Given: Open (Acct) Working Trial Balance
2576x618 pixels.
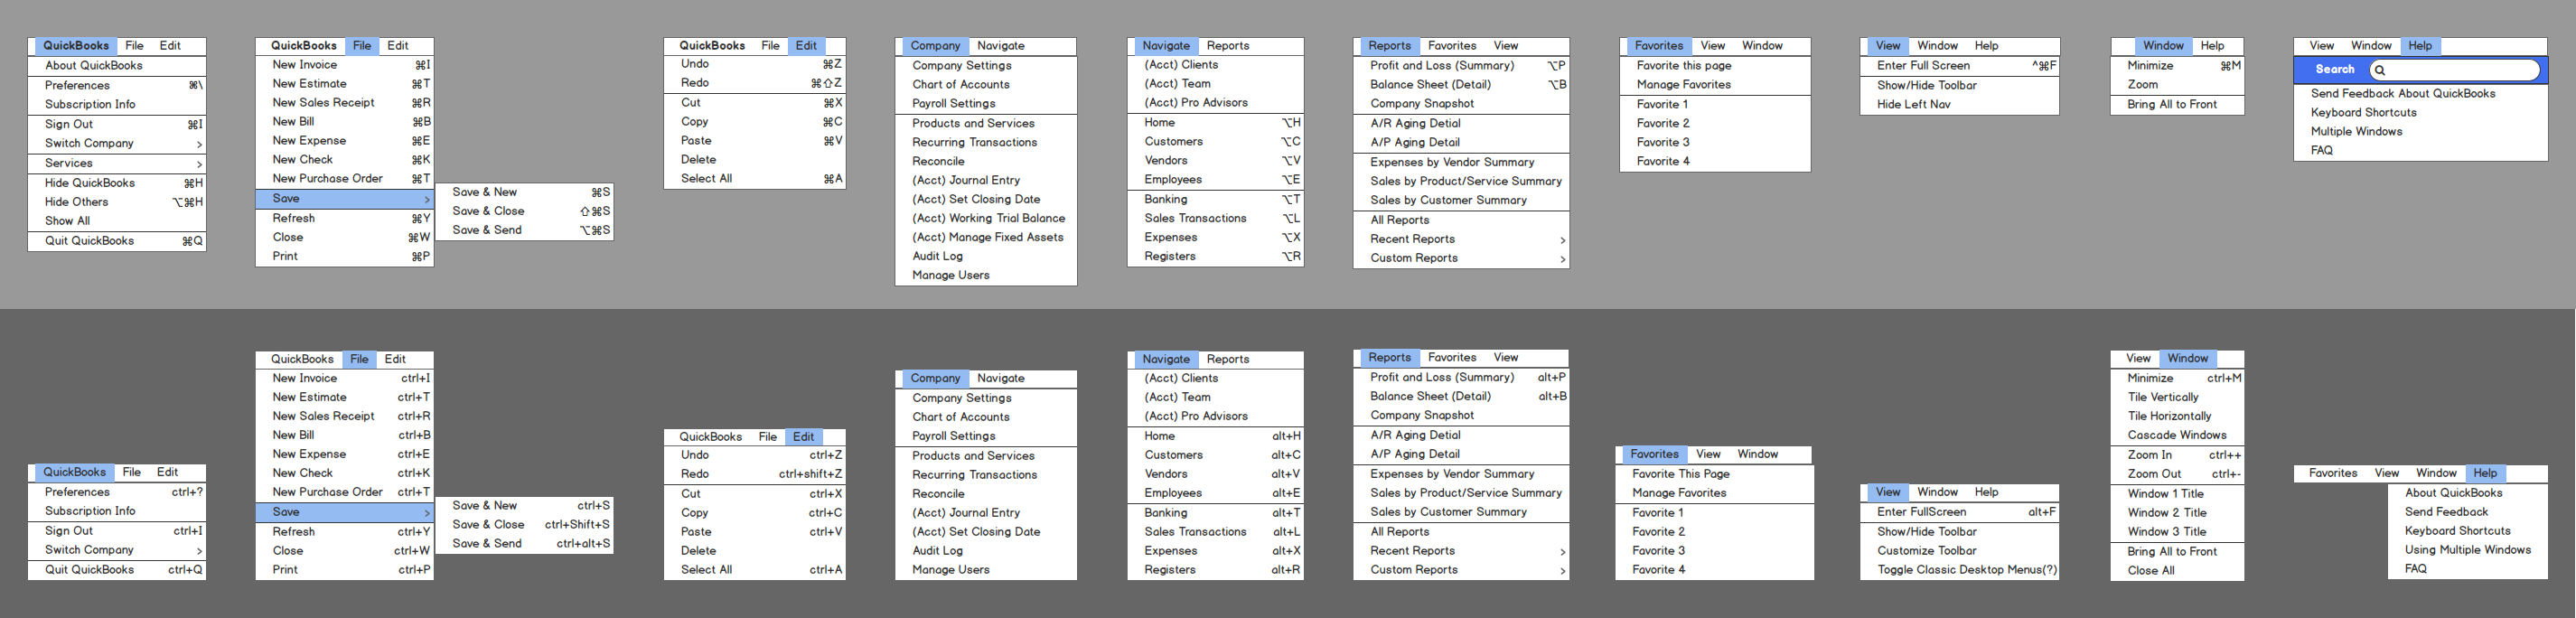Looking at the screenshot, I should [x=986, y=219].
